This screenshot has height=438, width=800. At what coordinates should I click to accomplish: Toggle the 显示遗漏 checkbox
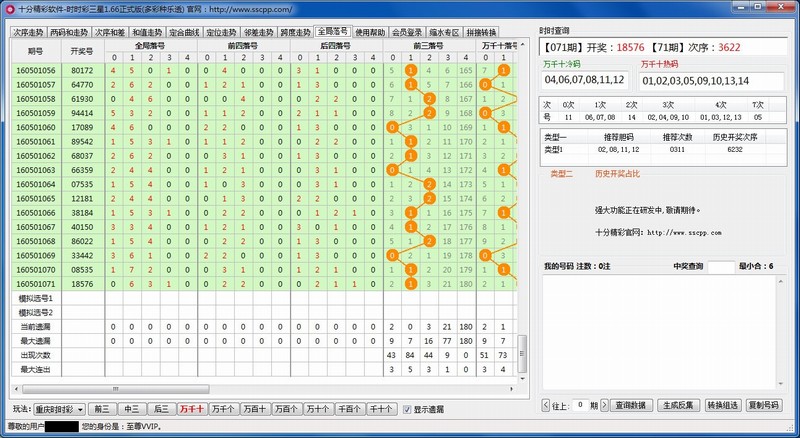(x=407, y=409)
